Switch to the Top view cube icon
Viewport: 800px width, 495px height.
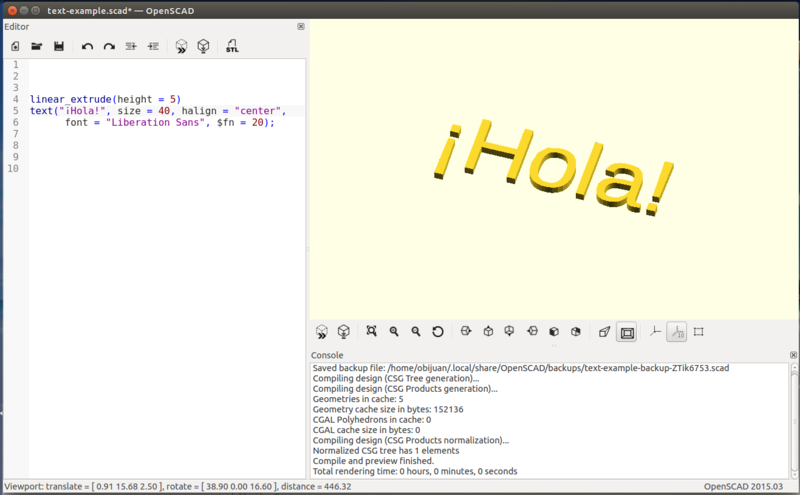point(488,331)
